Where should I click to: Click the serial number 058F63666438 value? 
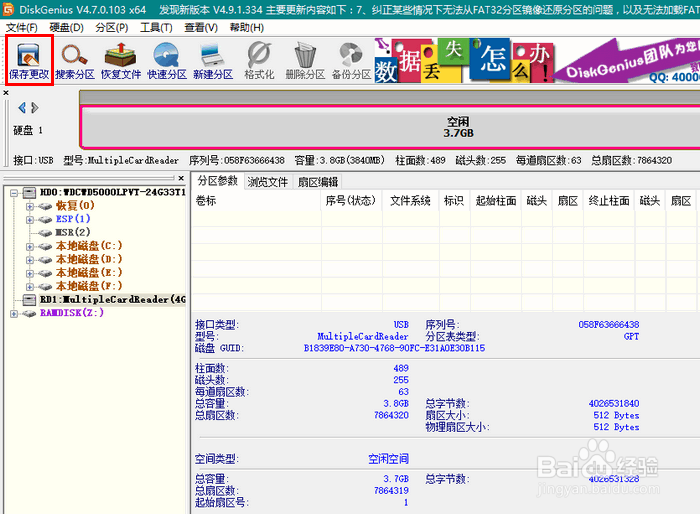click(609, 324)
